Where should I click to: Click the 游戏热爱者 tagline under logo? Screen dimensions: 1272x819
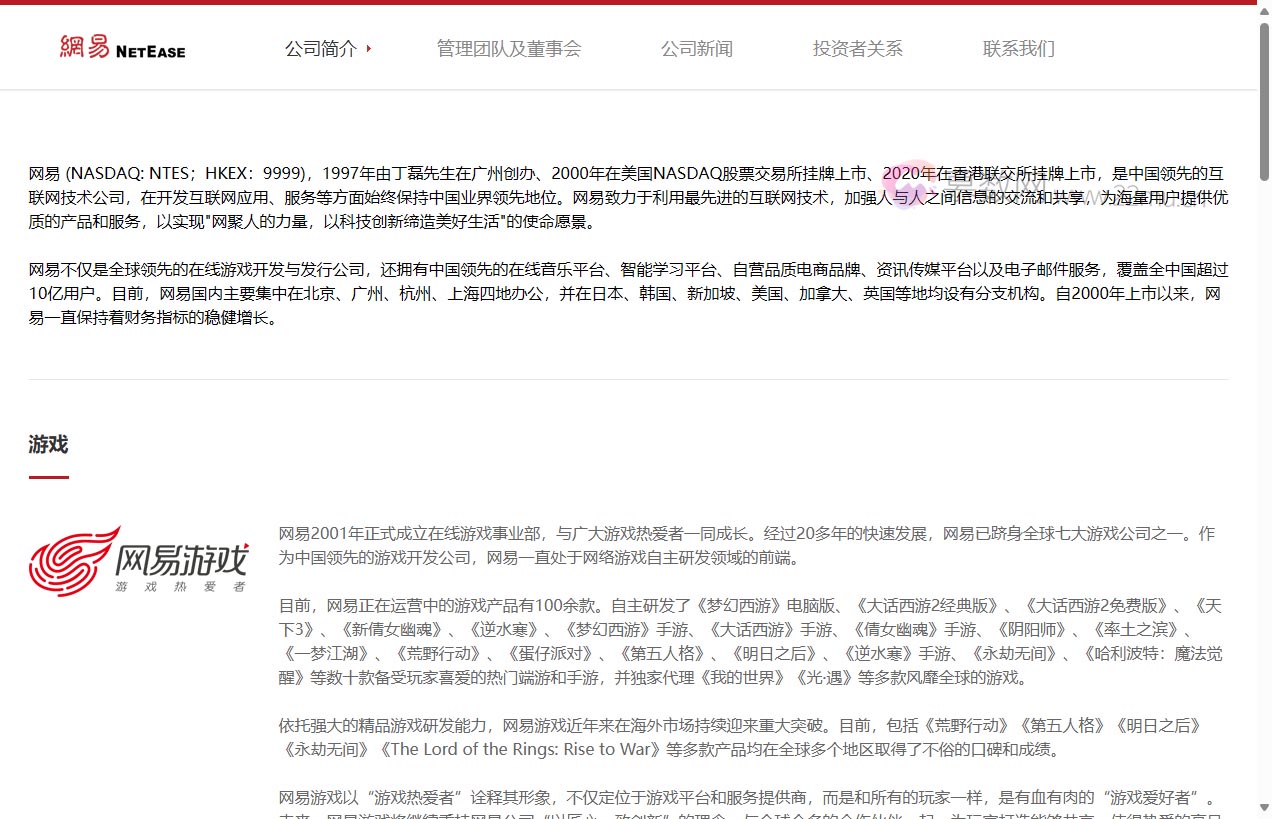(x=180, y=586)
